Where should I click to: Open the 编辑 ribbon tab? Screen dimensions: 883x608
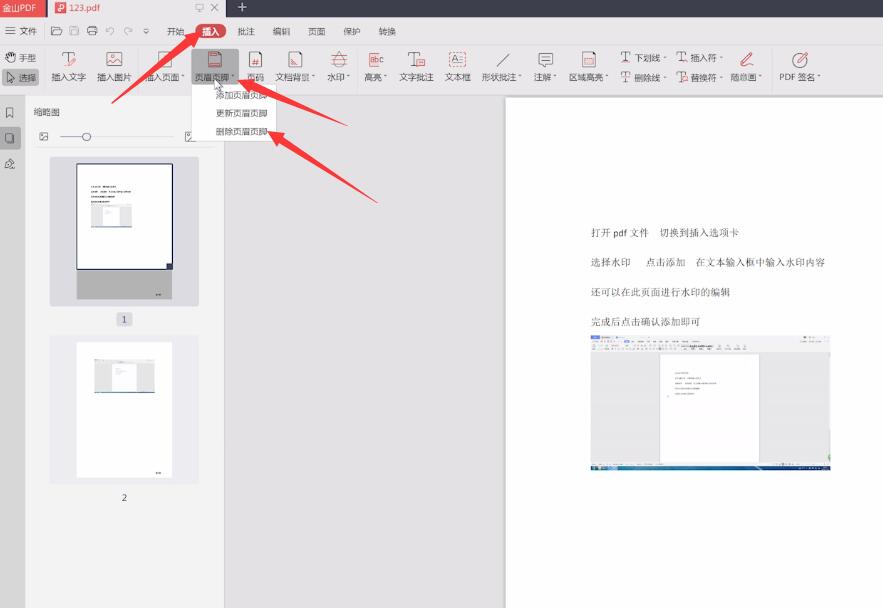(281, 32)
